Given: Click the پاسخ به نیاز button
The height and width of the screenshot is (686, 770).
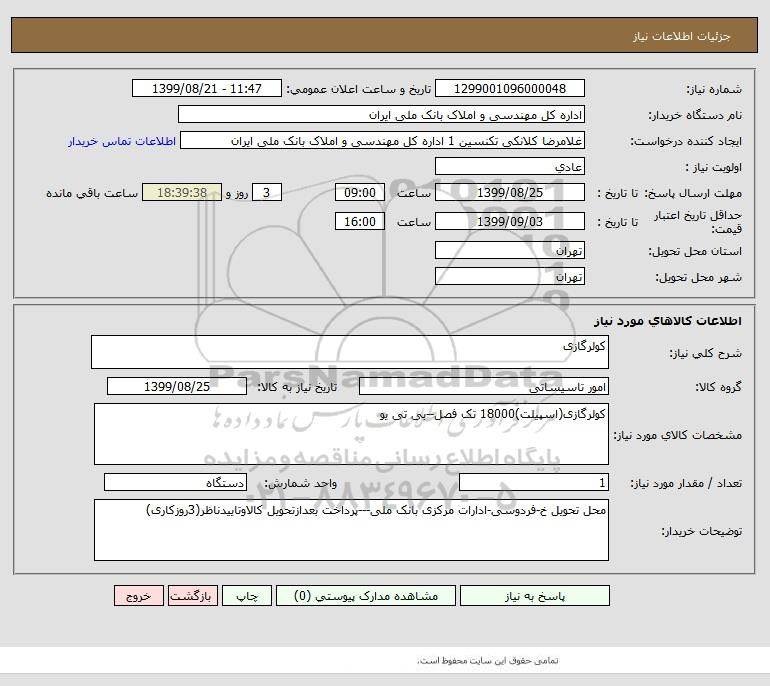Looking at the screenshot, I should pyautogui.click(x=535, y=596).
